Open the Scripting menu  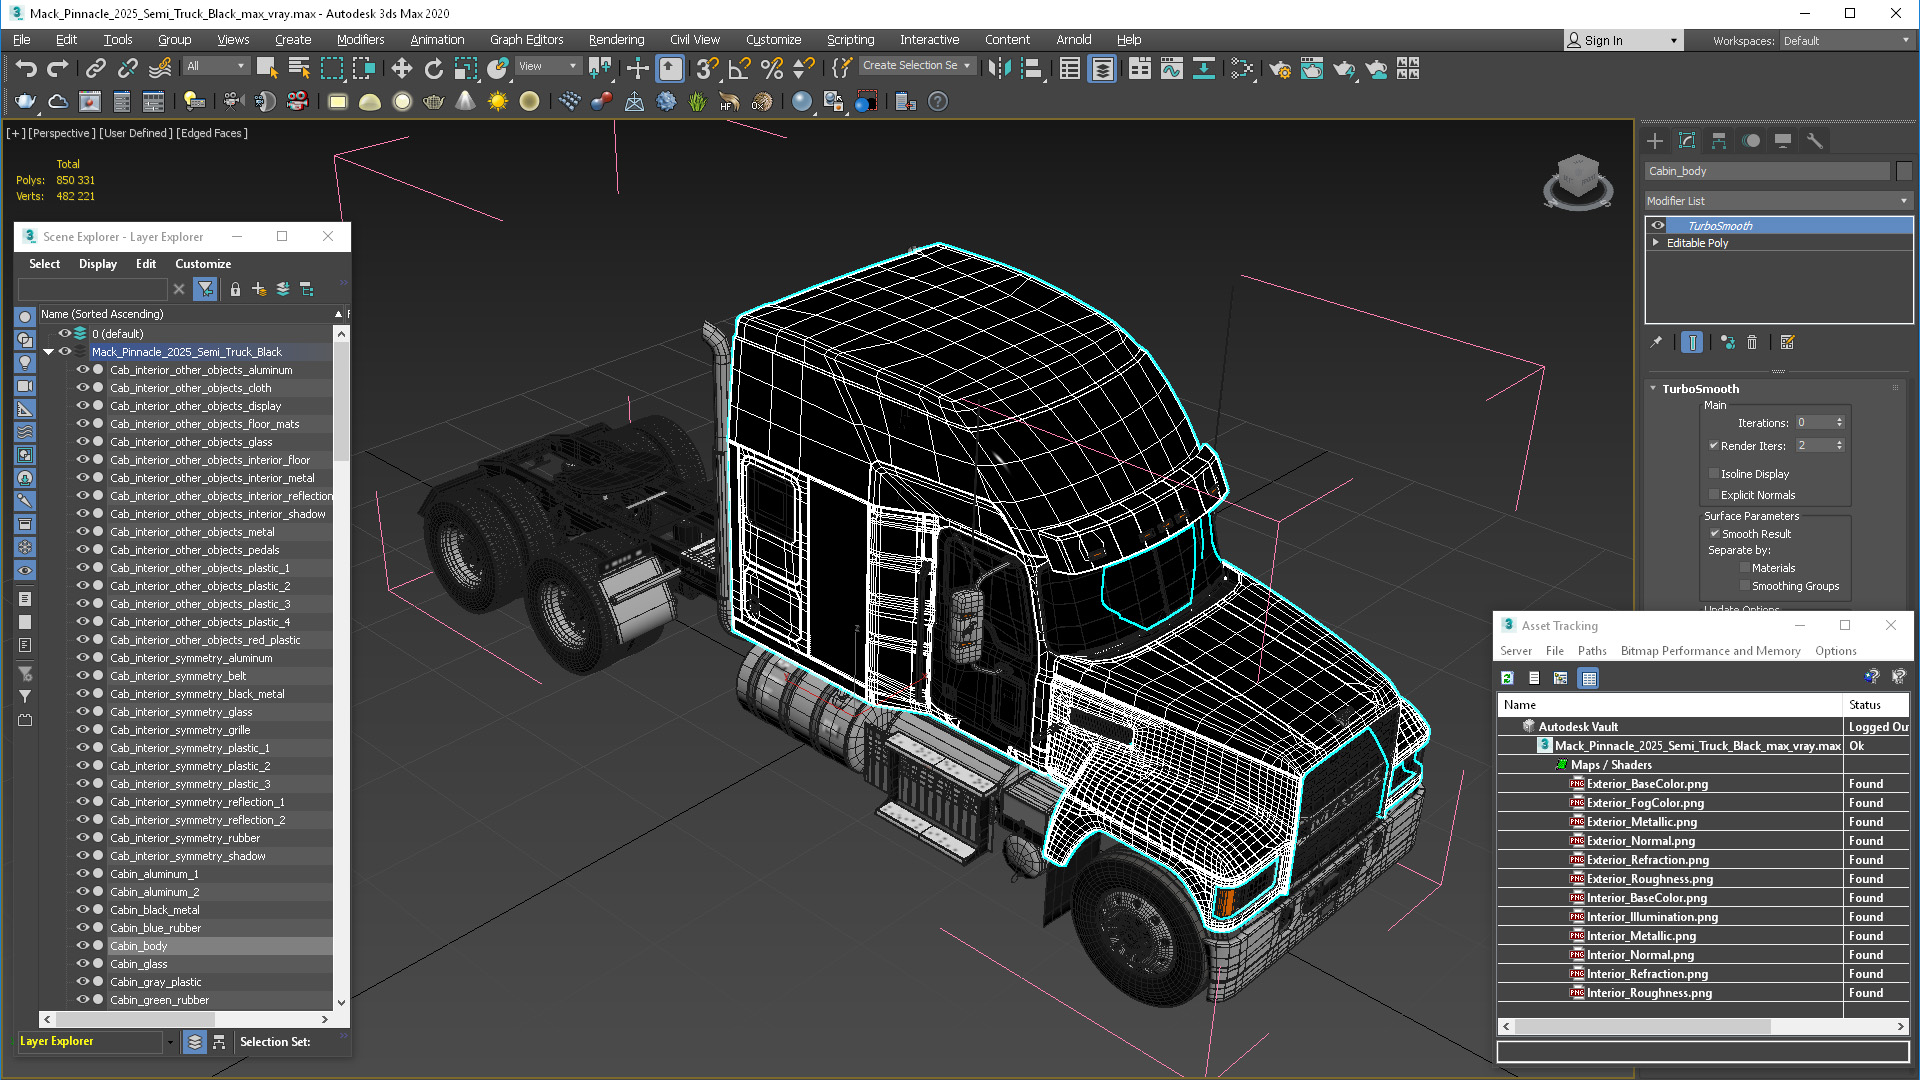(850, 40)
